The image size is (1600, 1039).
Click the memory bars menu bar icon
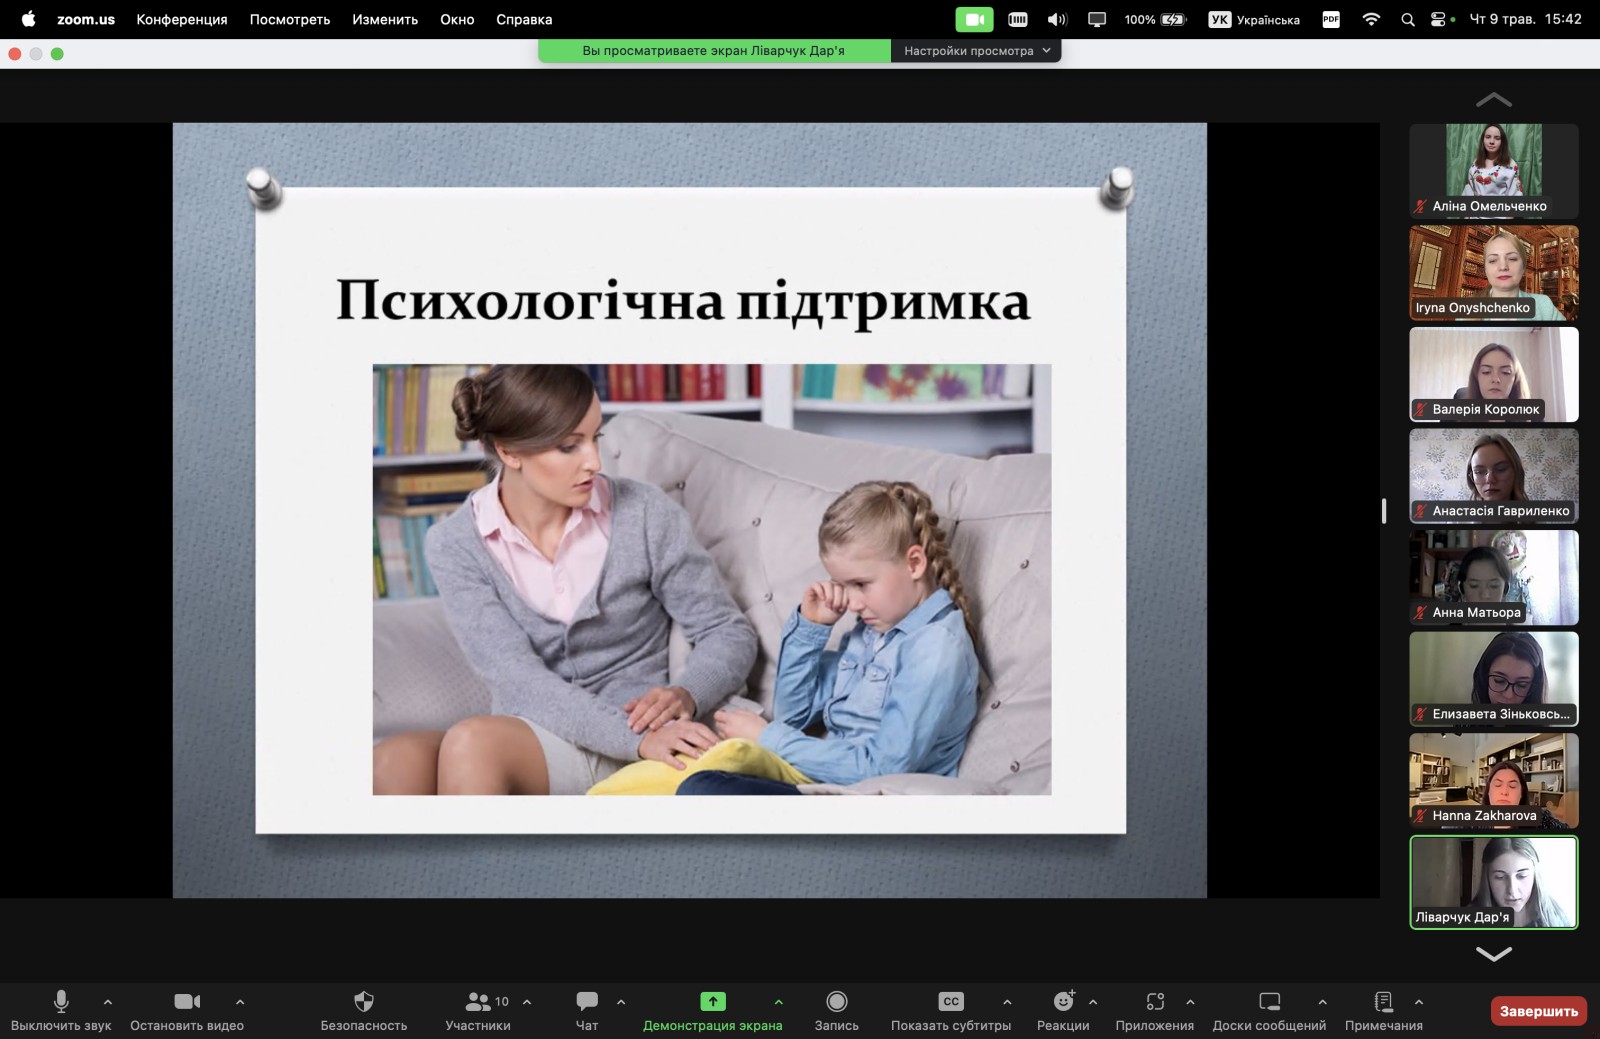pos(1018,19)
